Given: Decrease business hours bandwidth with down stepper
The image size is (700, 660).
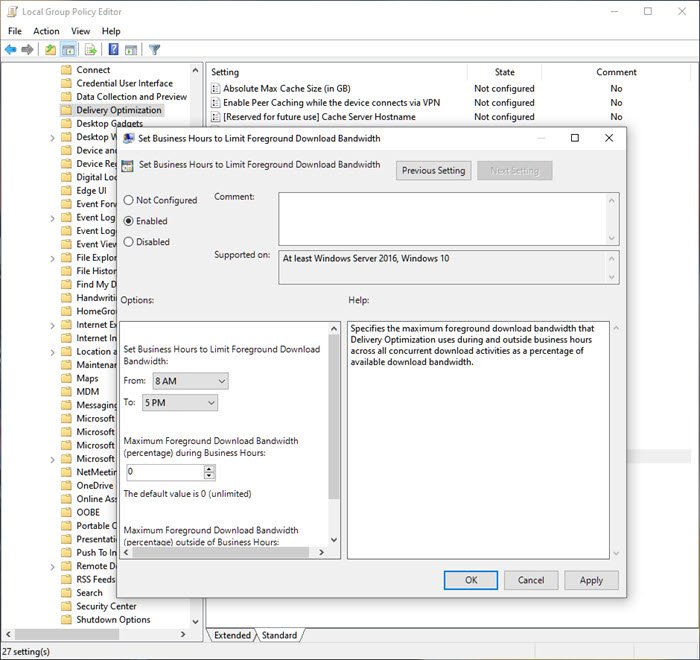Looking at the screenshot, I should (209, 476).
